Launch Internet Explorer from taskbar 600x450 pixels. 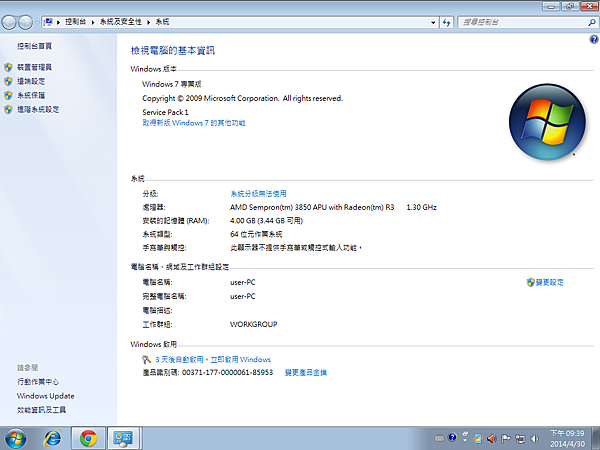click(52, 439)
